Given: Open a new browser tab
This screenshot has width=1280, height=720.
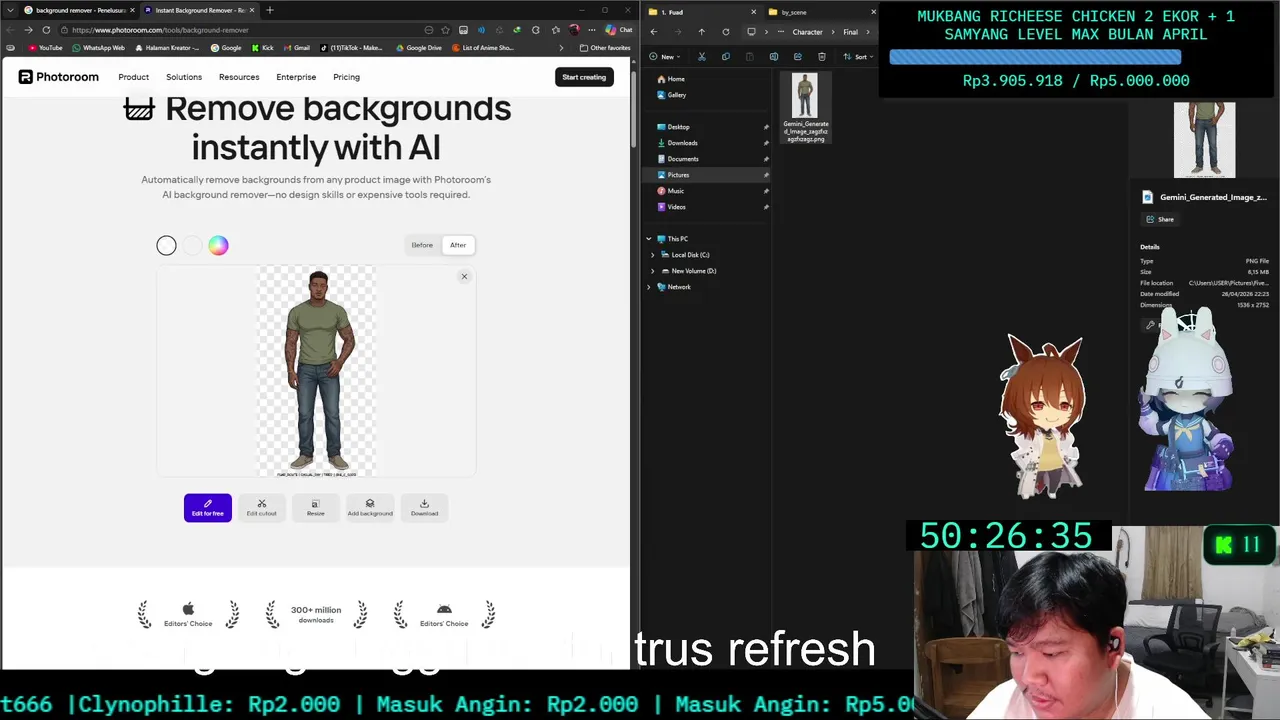Looking at the screenshot, I should tap(269, 10).
